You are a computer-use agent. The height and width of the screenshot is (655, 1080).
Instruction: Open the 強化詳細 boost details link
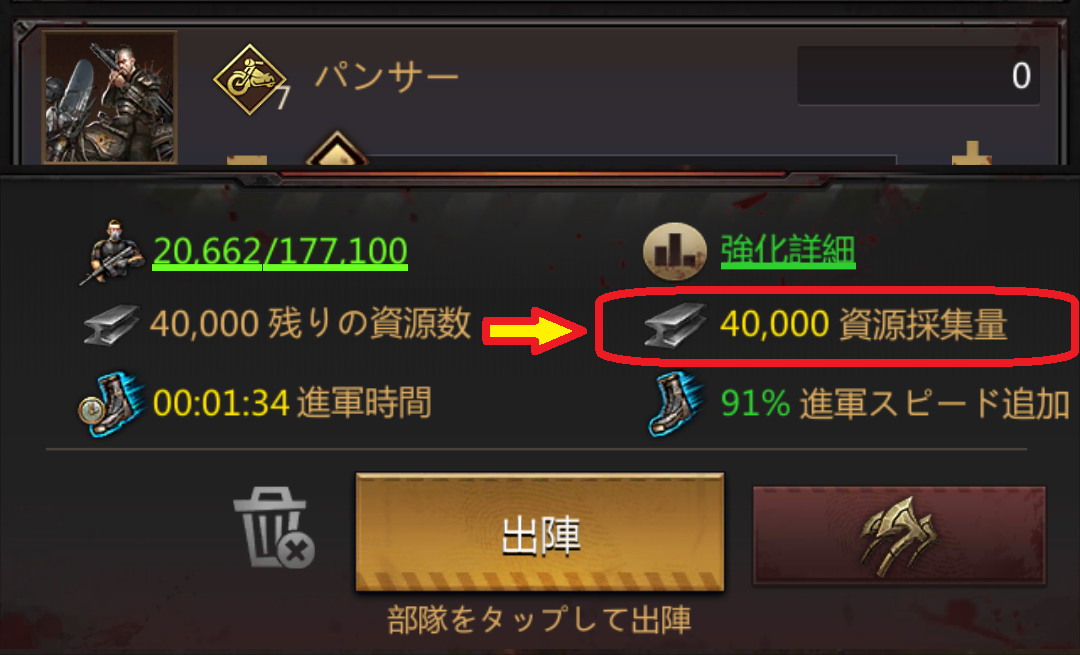(x=788, y=250)
